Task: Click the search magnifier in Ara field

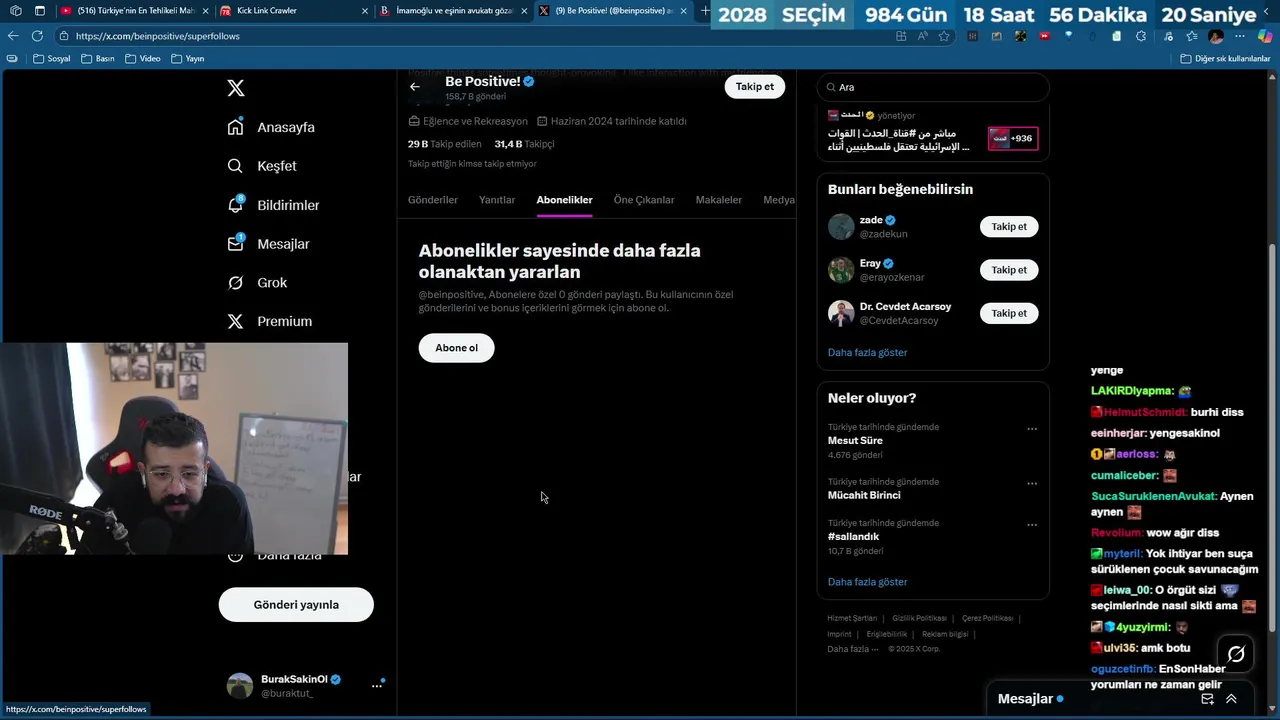Action: coord(830,87)
